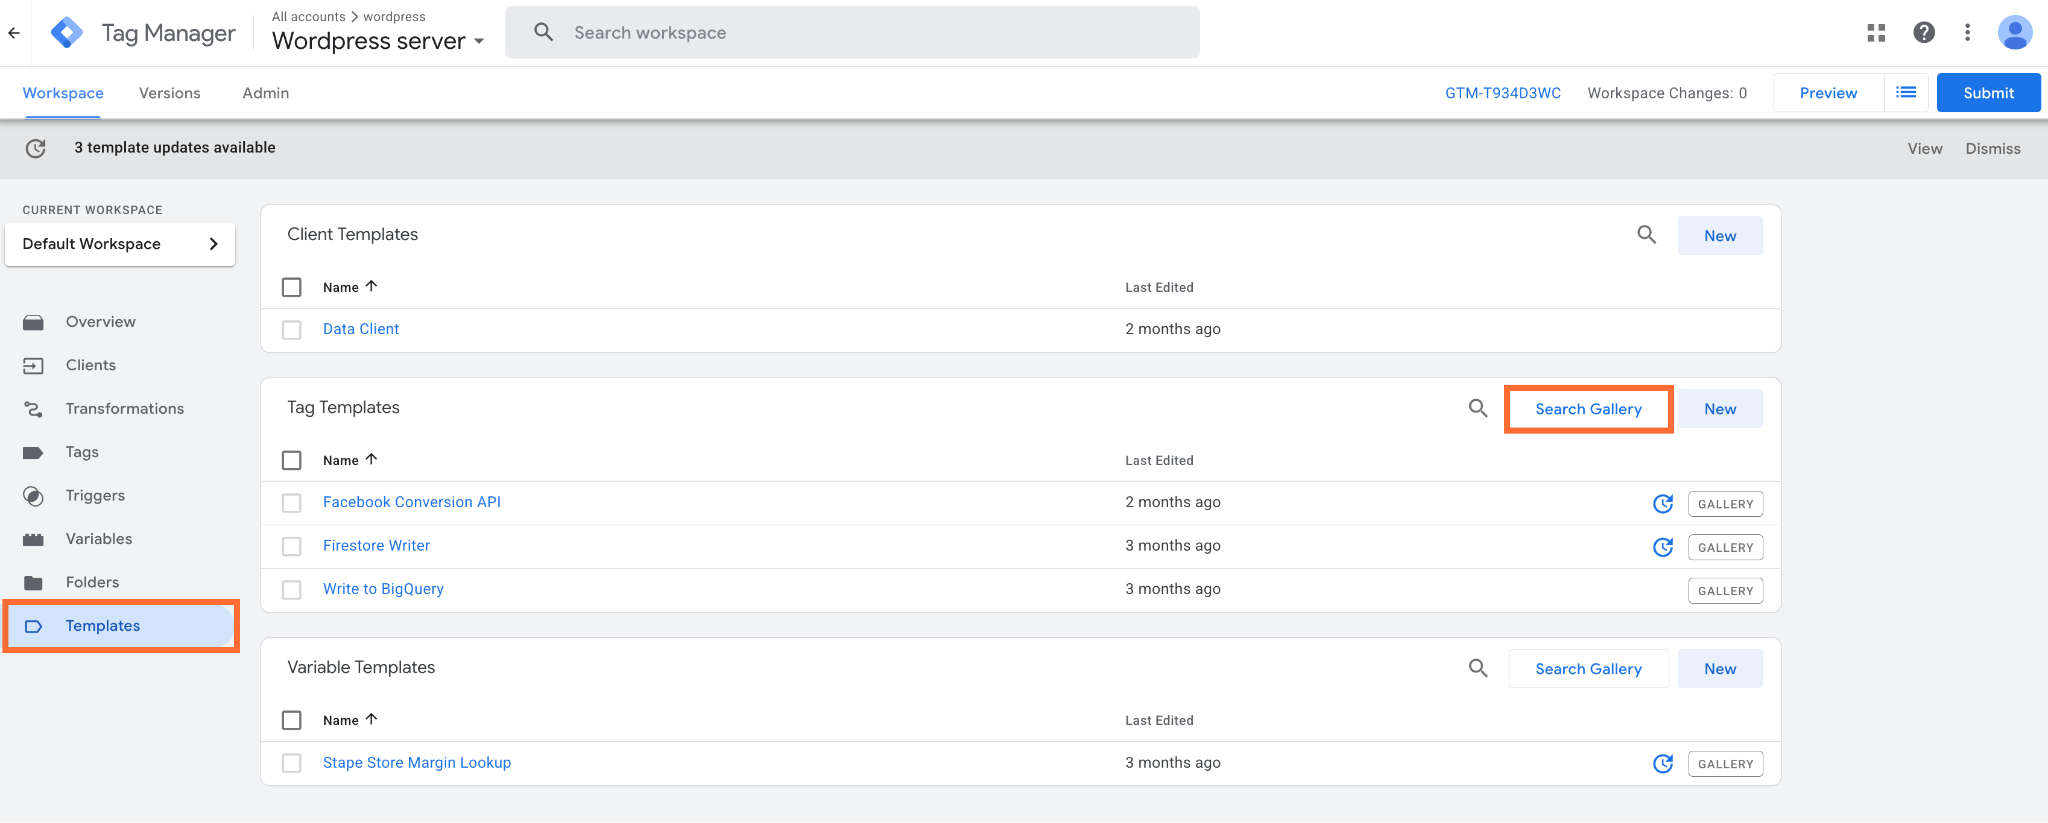Check the Firestore Writer checkbox
Viewport: 2048px width, 823px height.
coord(292,546)
